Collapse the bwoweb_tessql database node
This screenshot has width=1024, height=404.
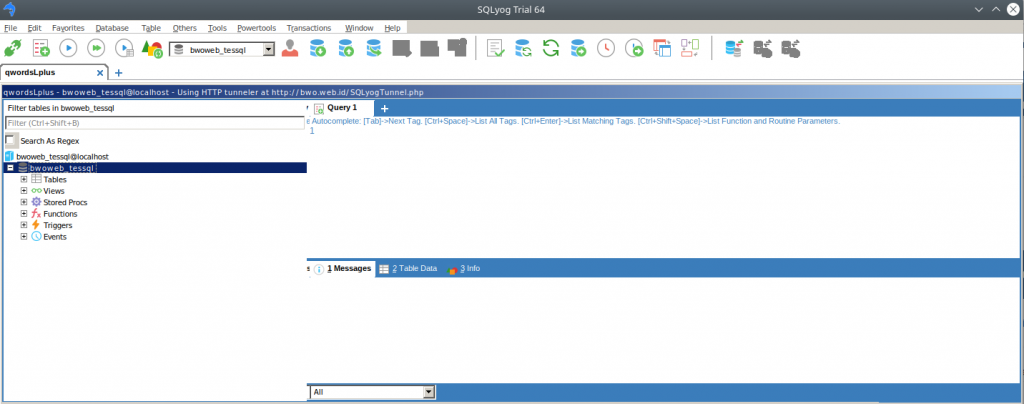tap(10, 168)
